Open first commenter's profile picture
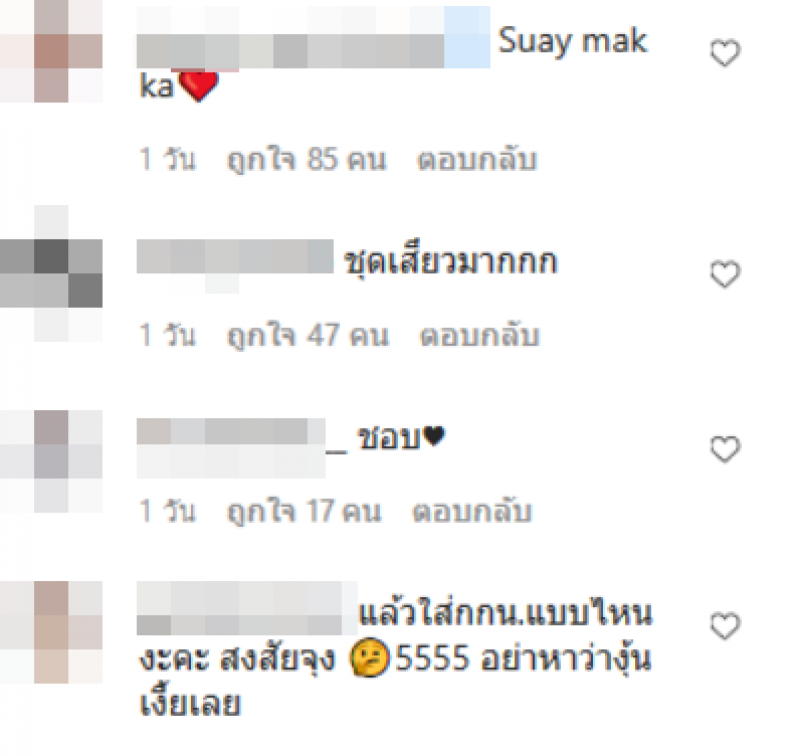Viewport: 800px width, 756px height. click(x=51, y=51)
